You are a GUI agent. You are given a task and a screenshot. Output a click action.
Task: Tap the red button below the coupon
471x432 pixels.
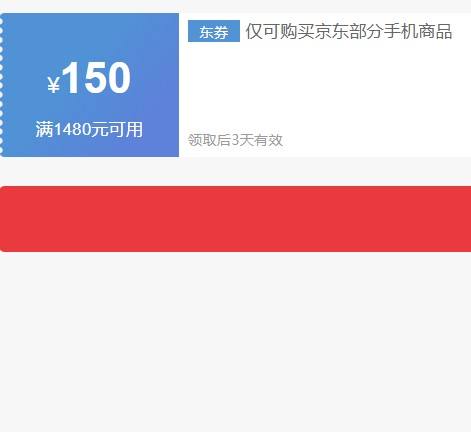point(235,219)
